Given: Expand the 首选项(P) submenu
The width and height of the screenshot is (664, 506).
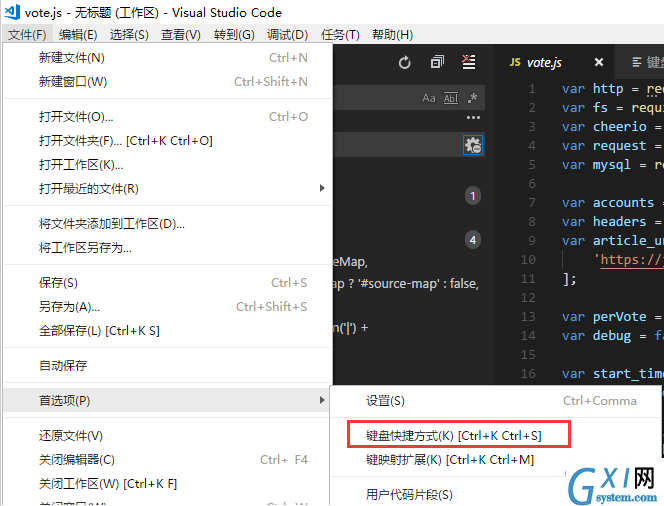Looking at the screenshot, I should (168, 400).
